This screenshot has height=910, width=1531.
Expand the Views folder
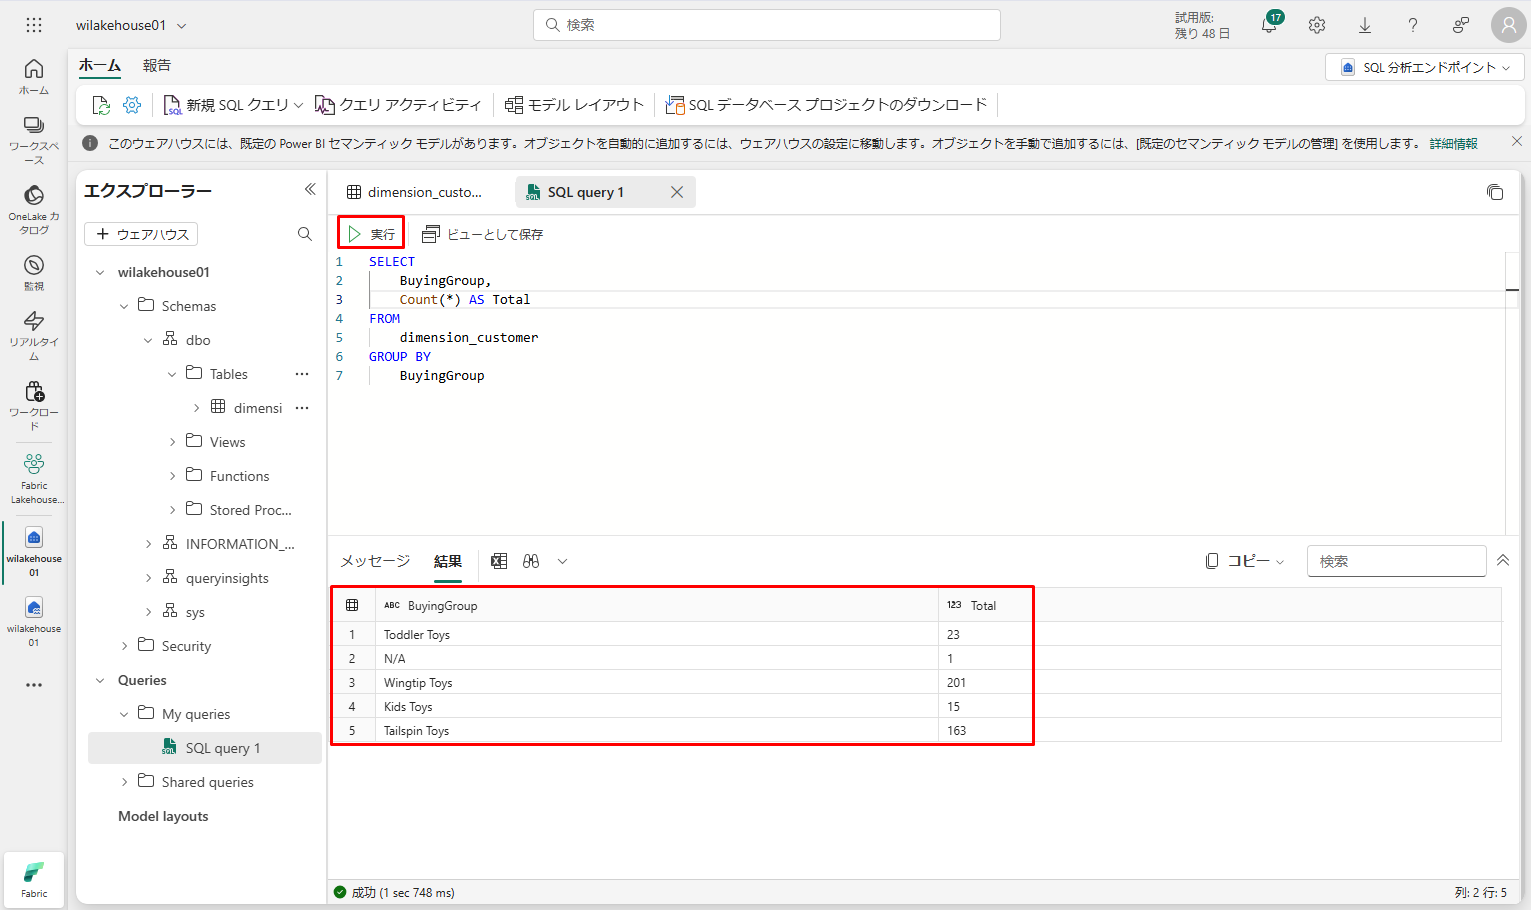click(x=172, y=442)
